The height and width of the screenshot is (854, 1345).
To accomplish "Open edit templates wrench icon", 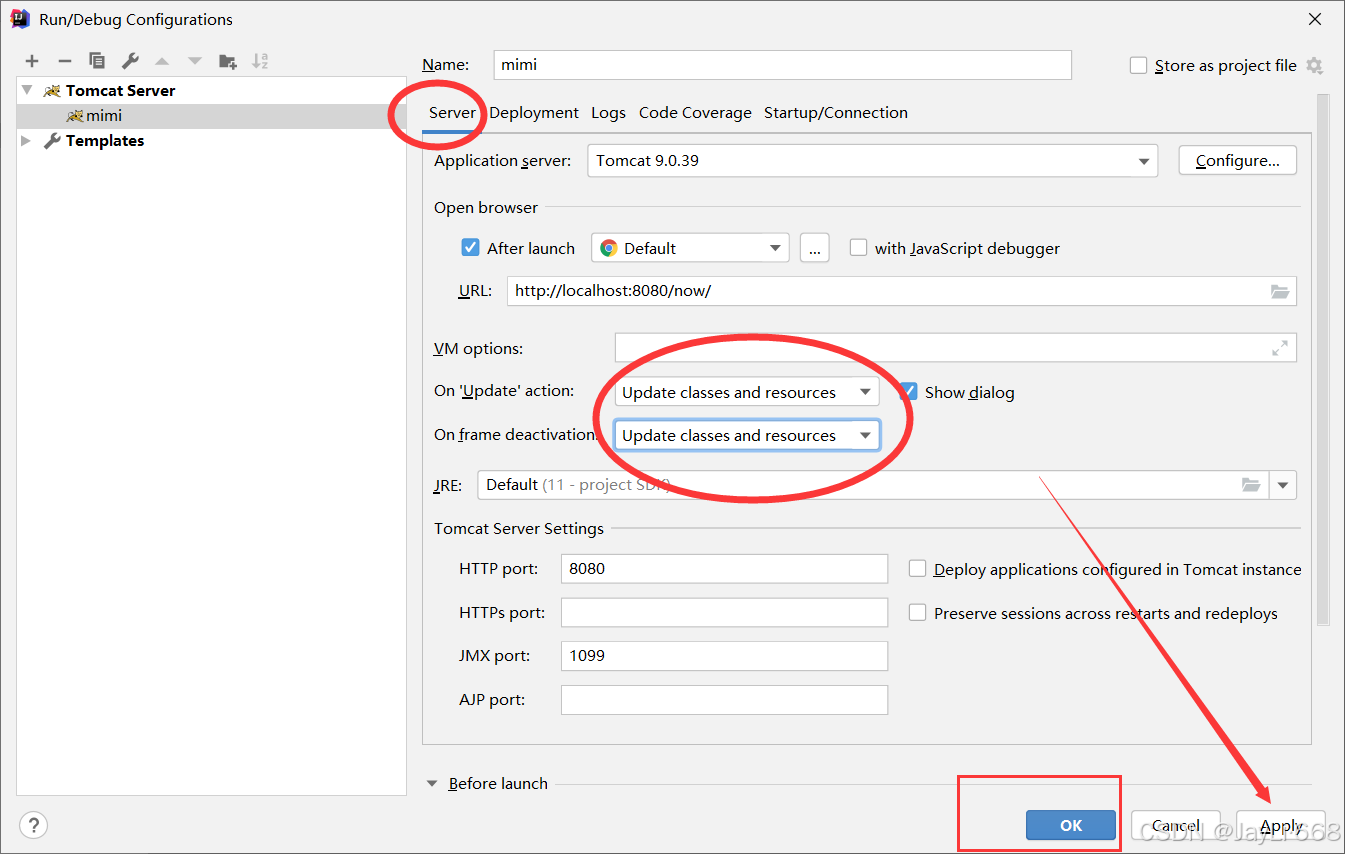I will [130, 61].
